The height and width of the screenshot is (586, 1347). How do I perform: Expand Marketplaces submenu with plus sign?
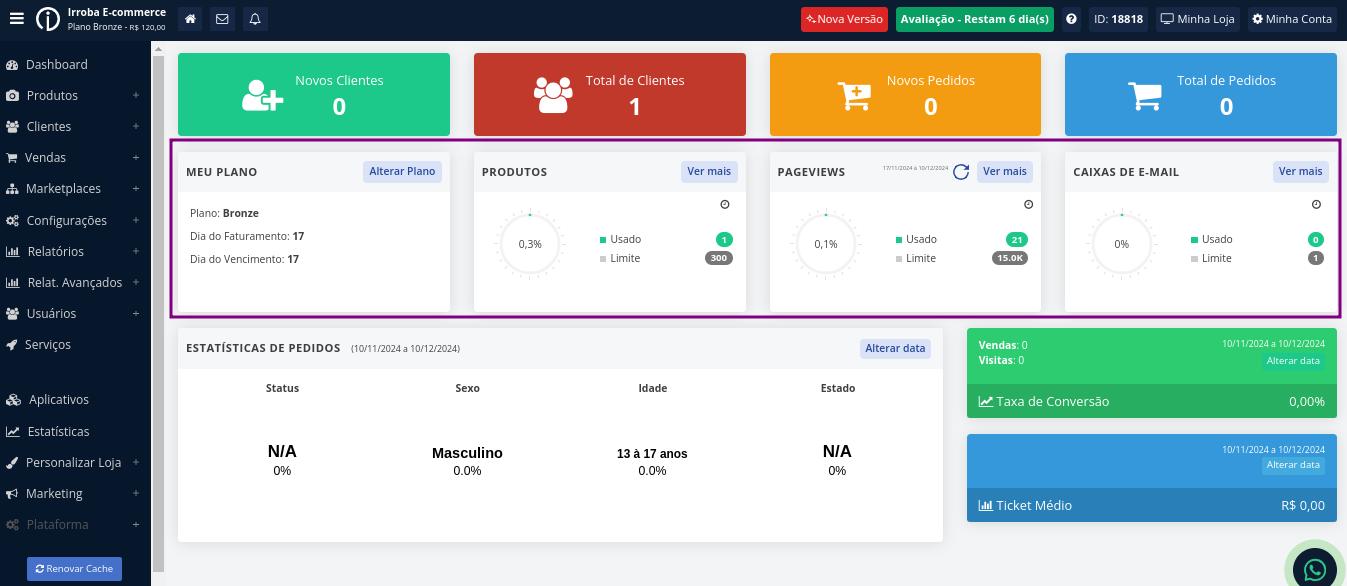point(136,189)
